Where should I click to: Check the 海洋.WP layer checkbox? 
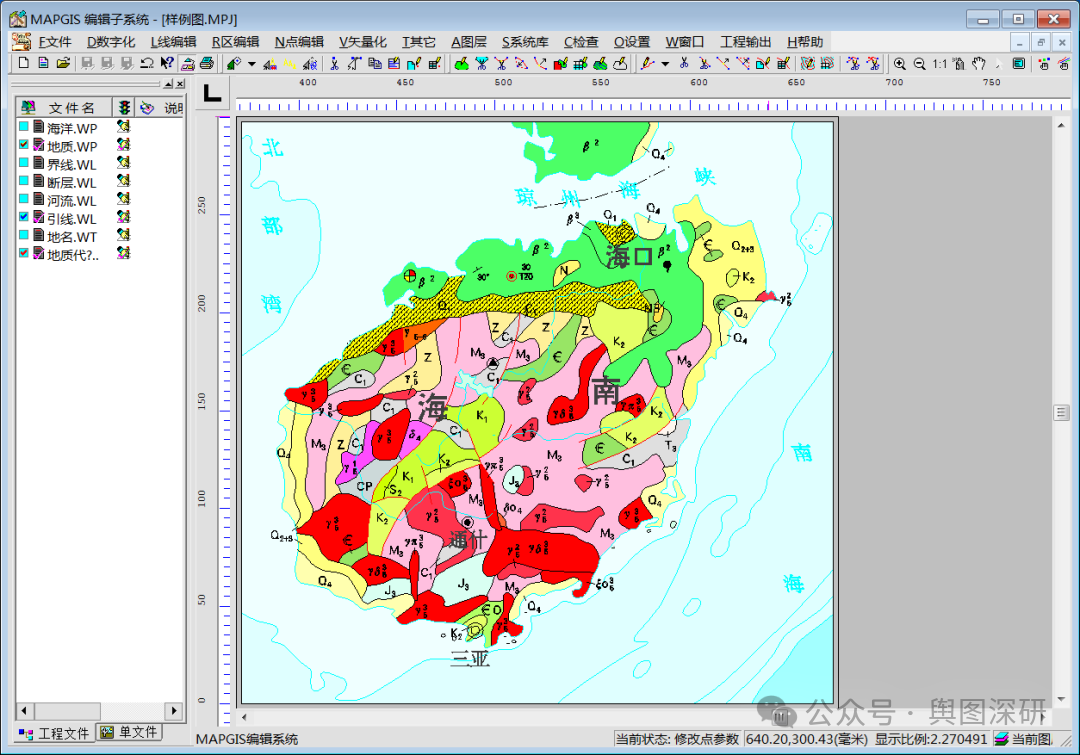[x=24, y=128]
